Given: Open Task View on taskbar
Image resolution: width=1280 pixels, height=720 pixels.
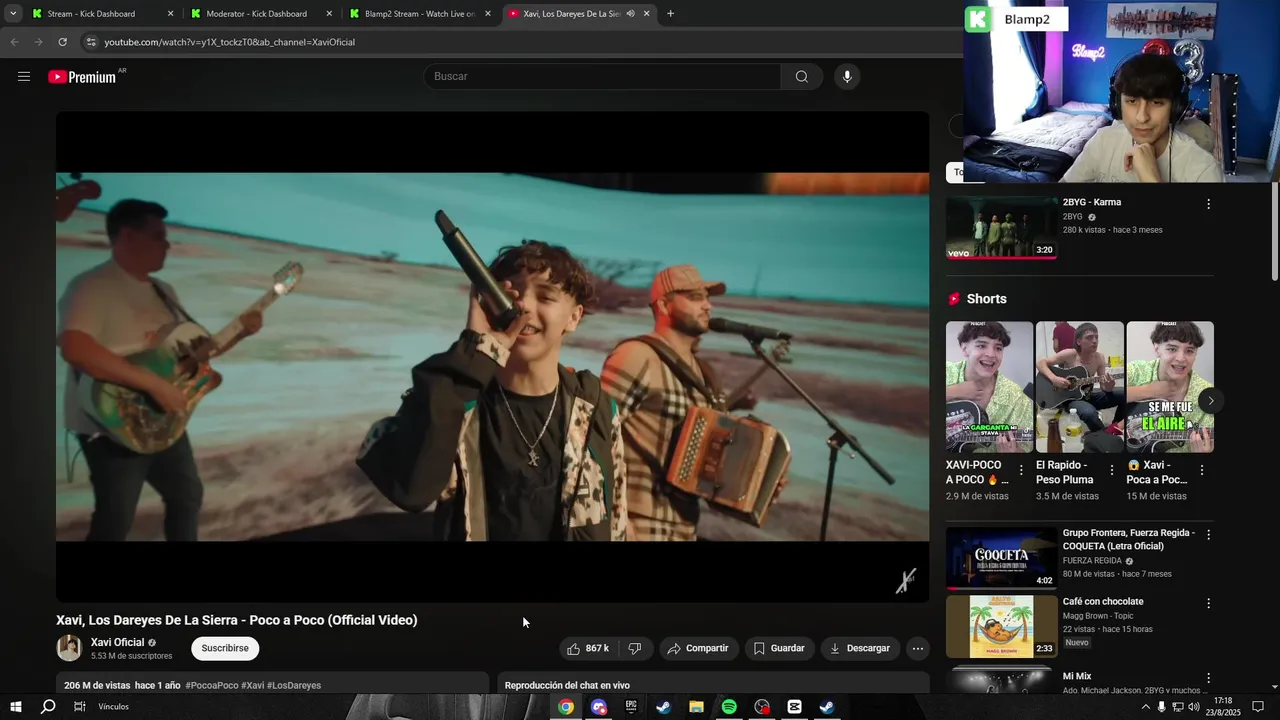Looking at the screenshot, I should 80,707.
